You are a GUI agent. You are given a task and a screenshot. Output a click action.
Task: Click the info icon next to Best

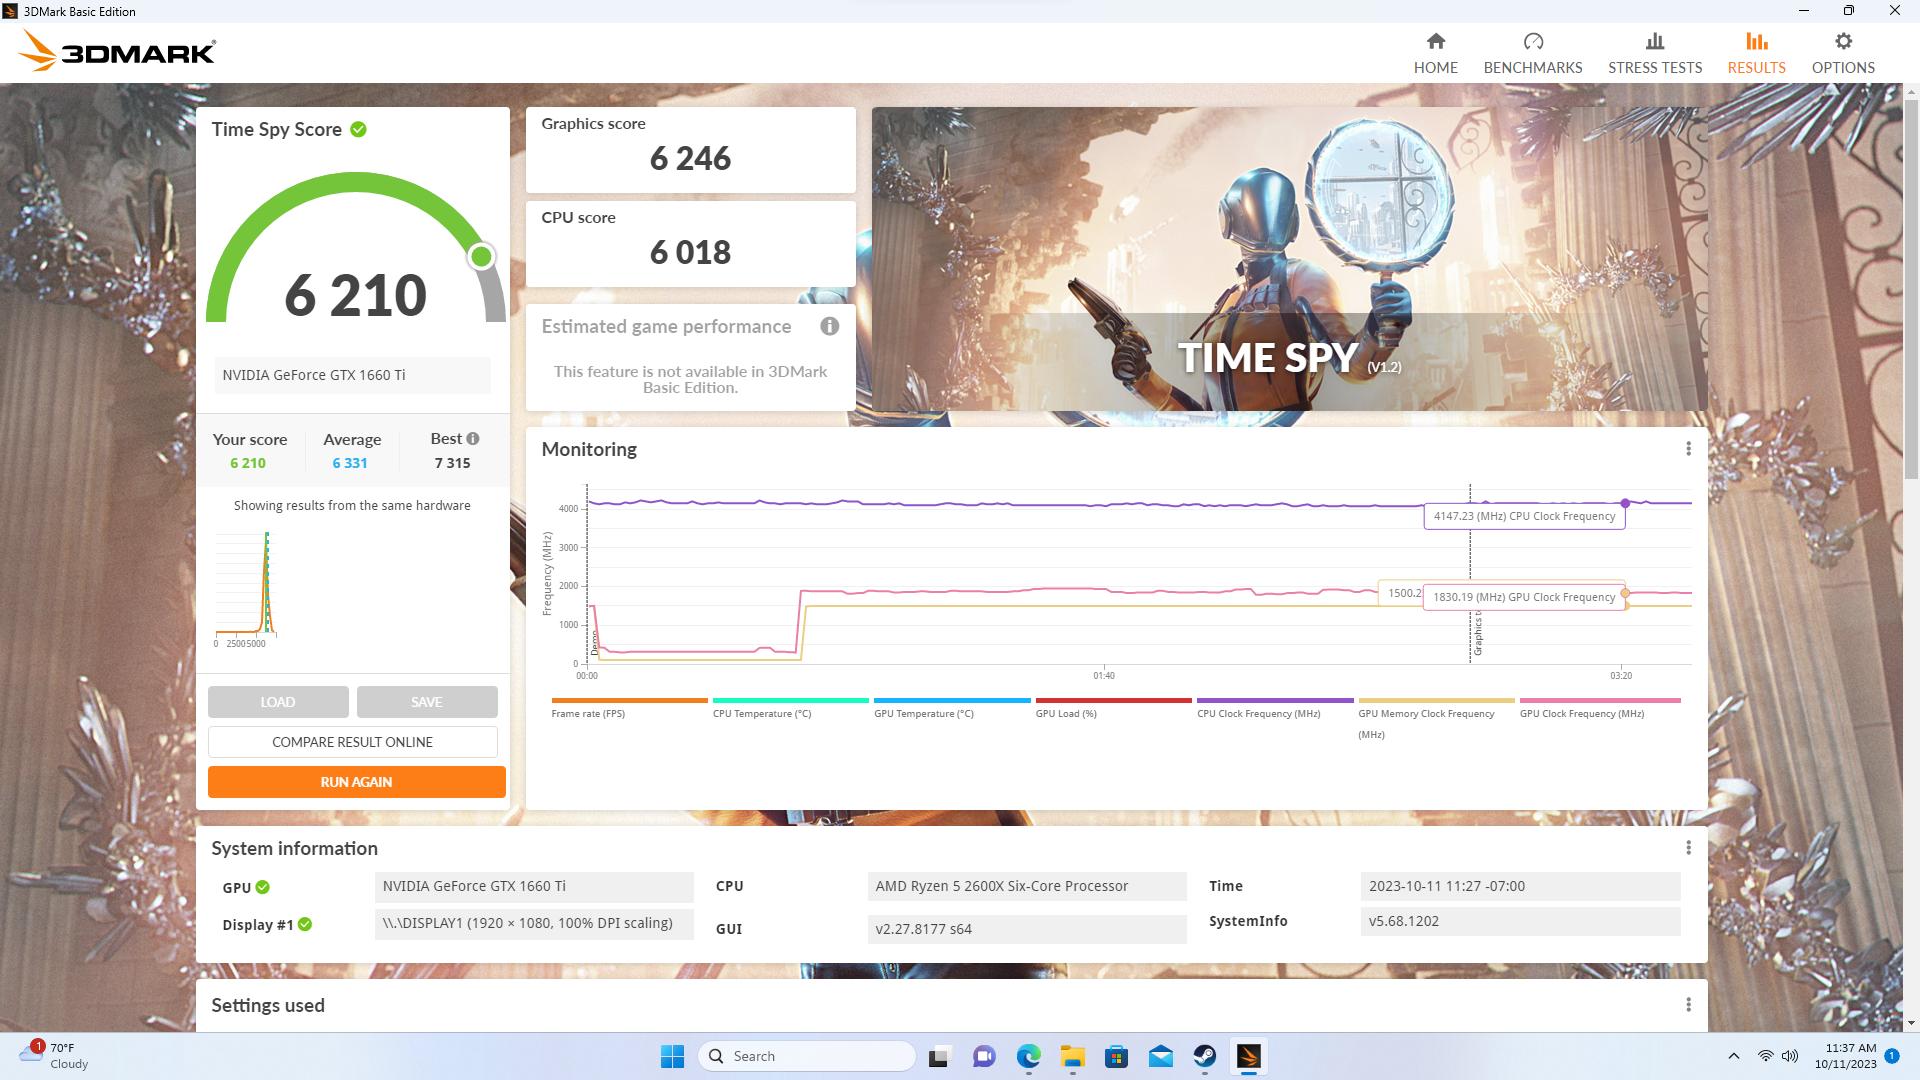[x=473, y=438]
